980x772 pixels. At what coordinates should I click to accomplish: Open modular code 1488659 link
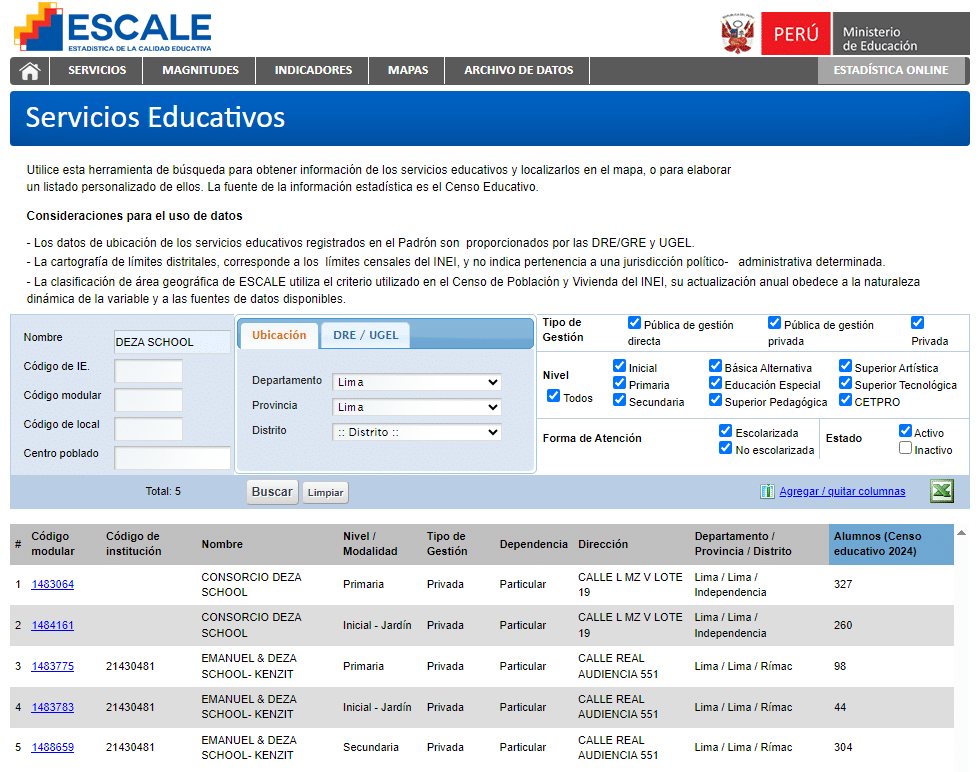[x=52, y=747]
